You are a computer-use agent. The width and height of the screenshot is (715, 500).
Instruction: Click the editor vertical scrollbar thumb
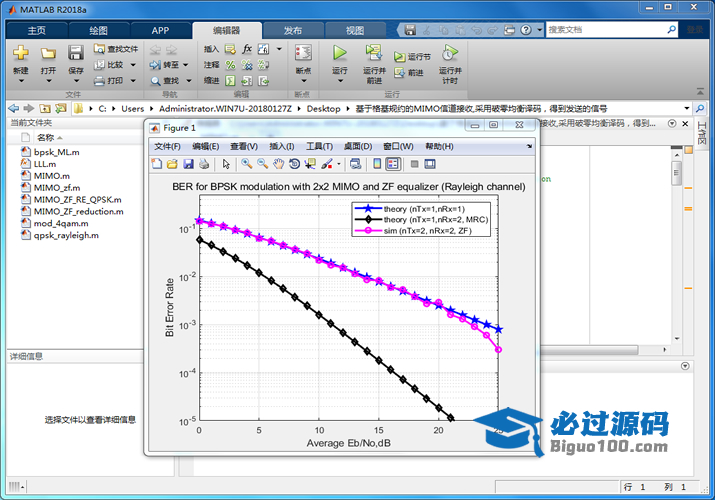(677, 173)
